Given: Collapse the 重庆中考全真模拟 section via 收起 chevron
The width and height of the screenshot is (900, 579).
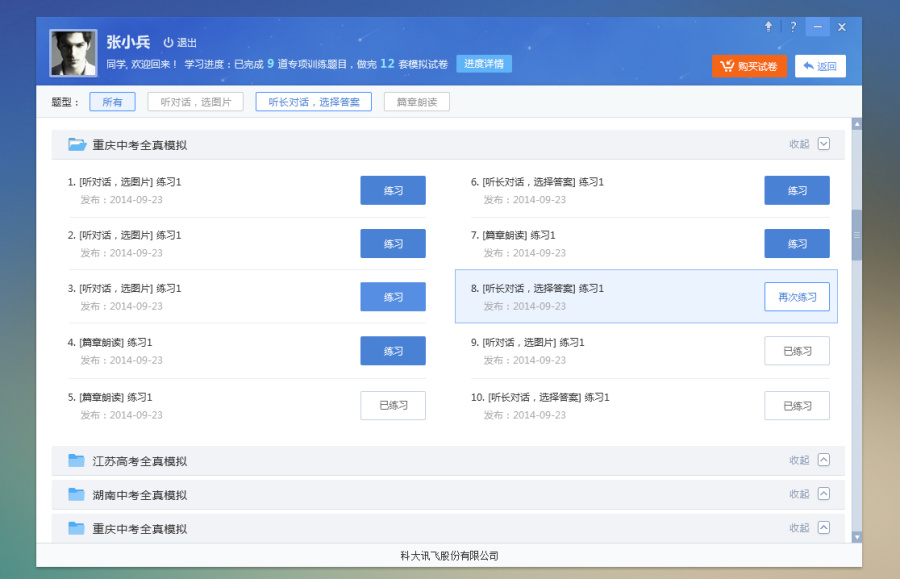Looking at the screenshot, I should (x=822, y=144).
